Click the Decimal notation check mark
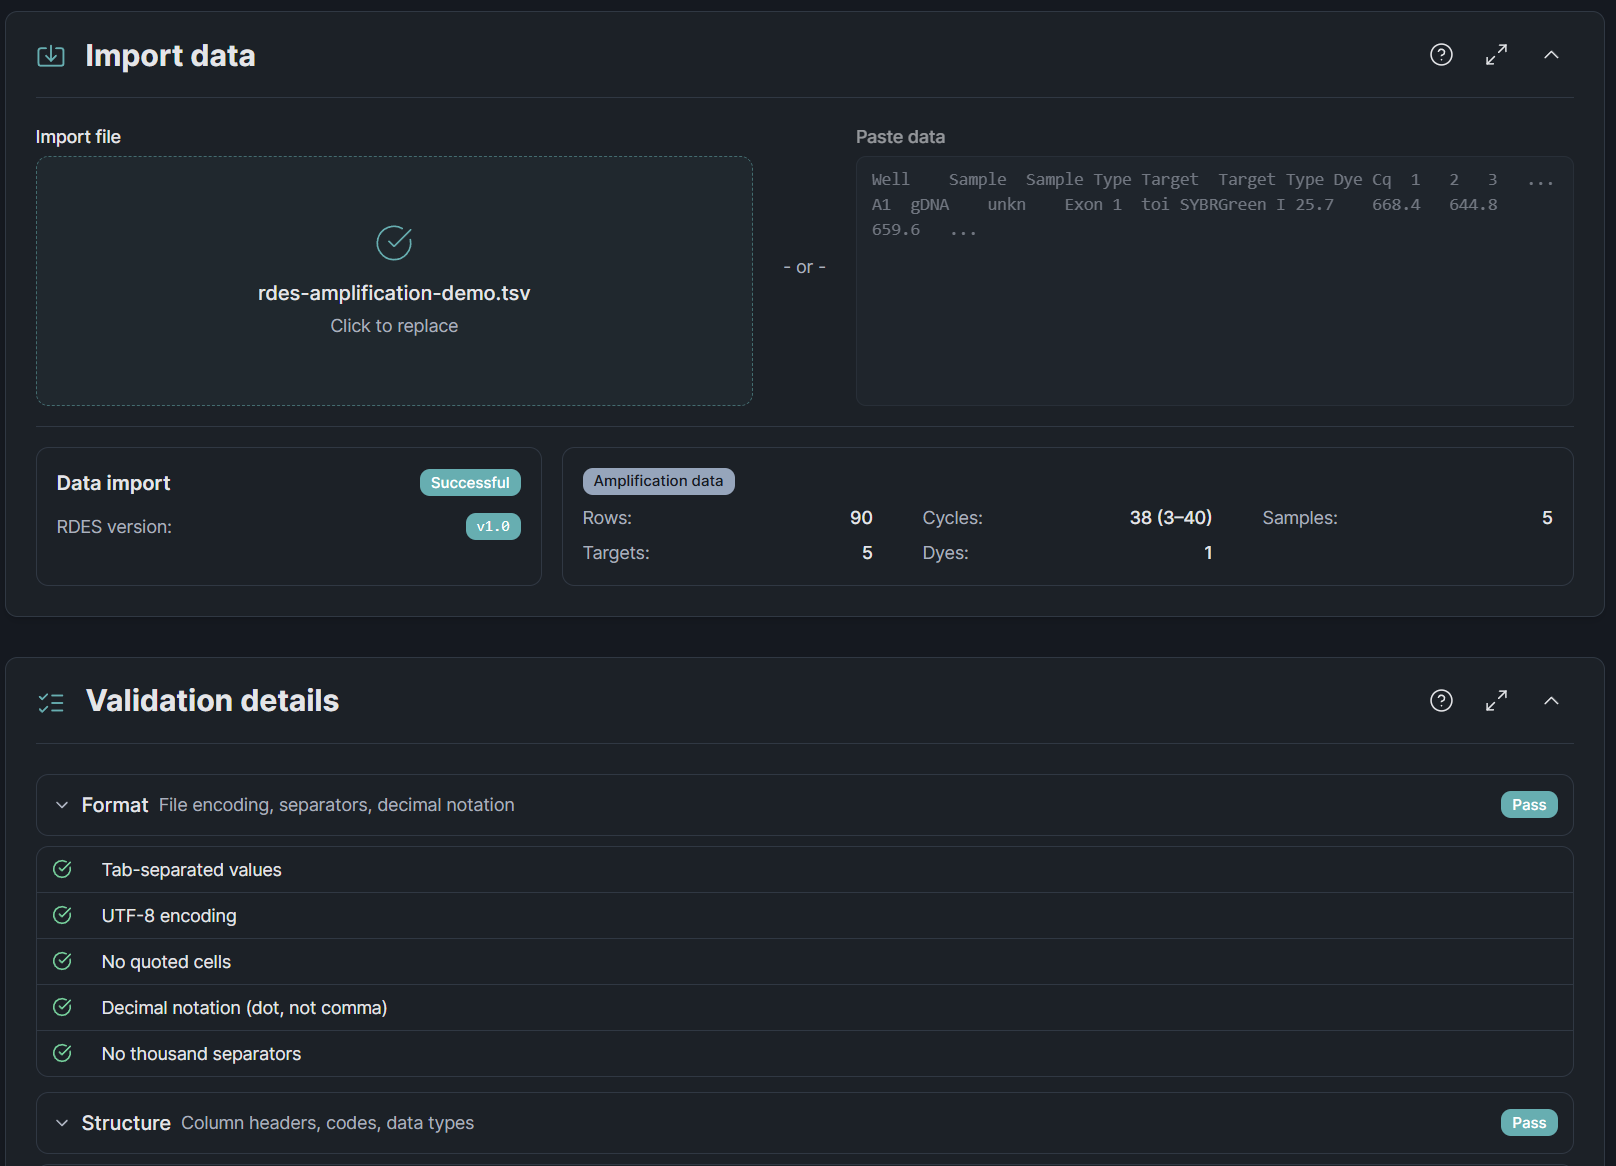 pyautogui.click(x=62, y=1007)
